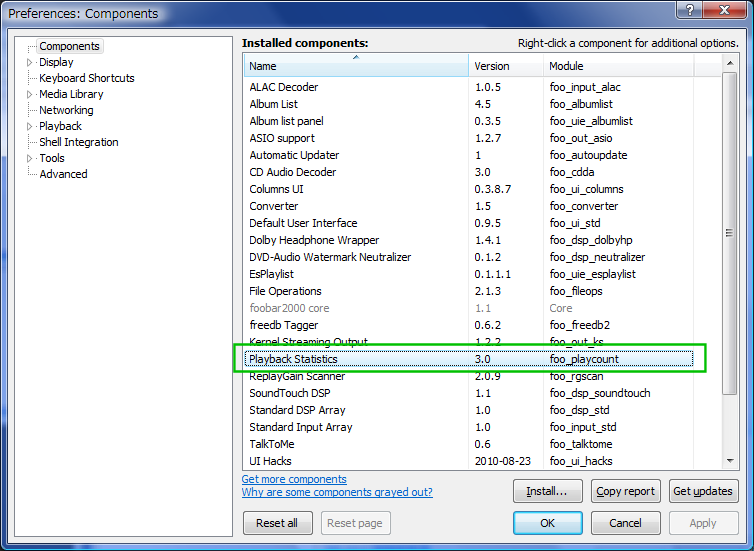The width and height of the screenshot is (754, 551).
Task: Open Keyboard Shortcuts preferences
Action: pos(87,78)
